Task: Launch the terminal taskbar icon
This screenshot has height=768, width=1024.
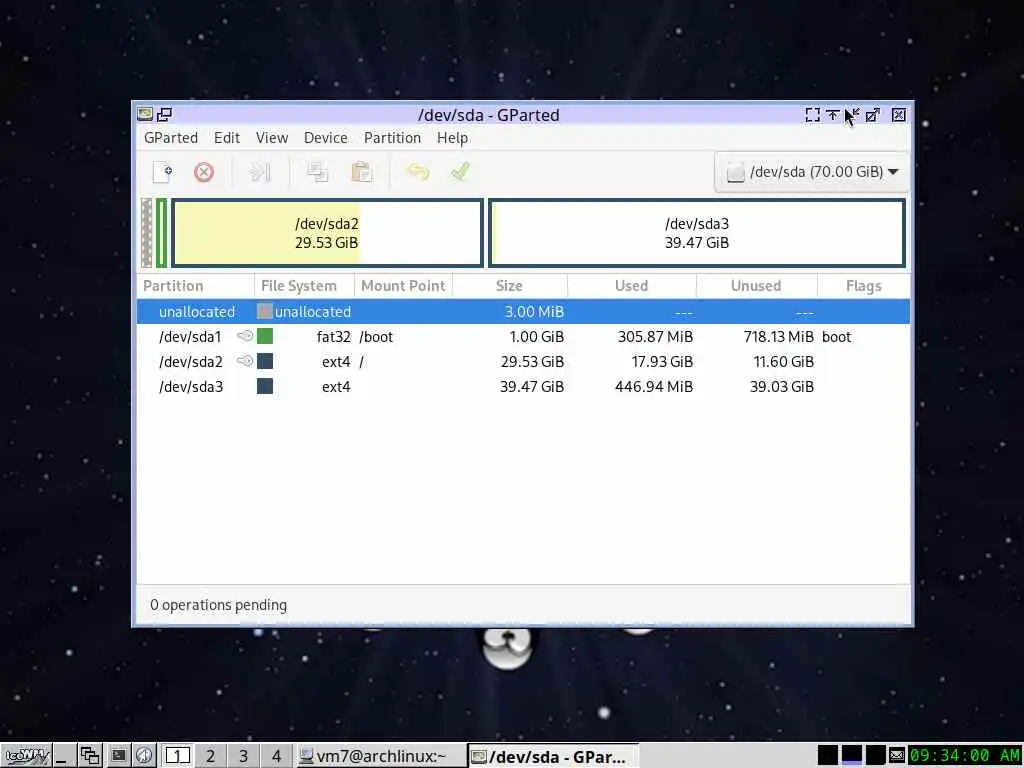Action: click(x=118, y=756)
